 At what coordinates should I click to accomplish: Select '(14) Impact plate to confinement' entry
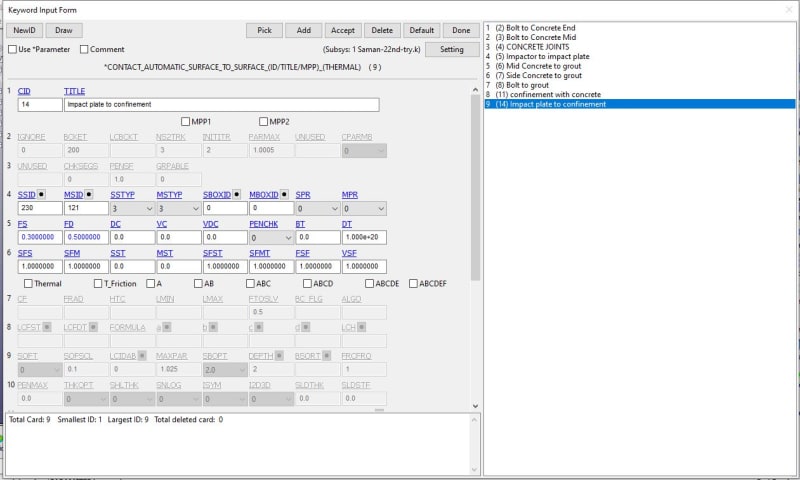click(x=639, y=104)
